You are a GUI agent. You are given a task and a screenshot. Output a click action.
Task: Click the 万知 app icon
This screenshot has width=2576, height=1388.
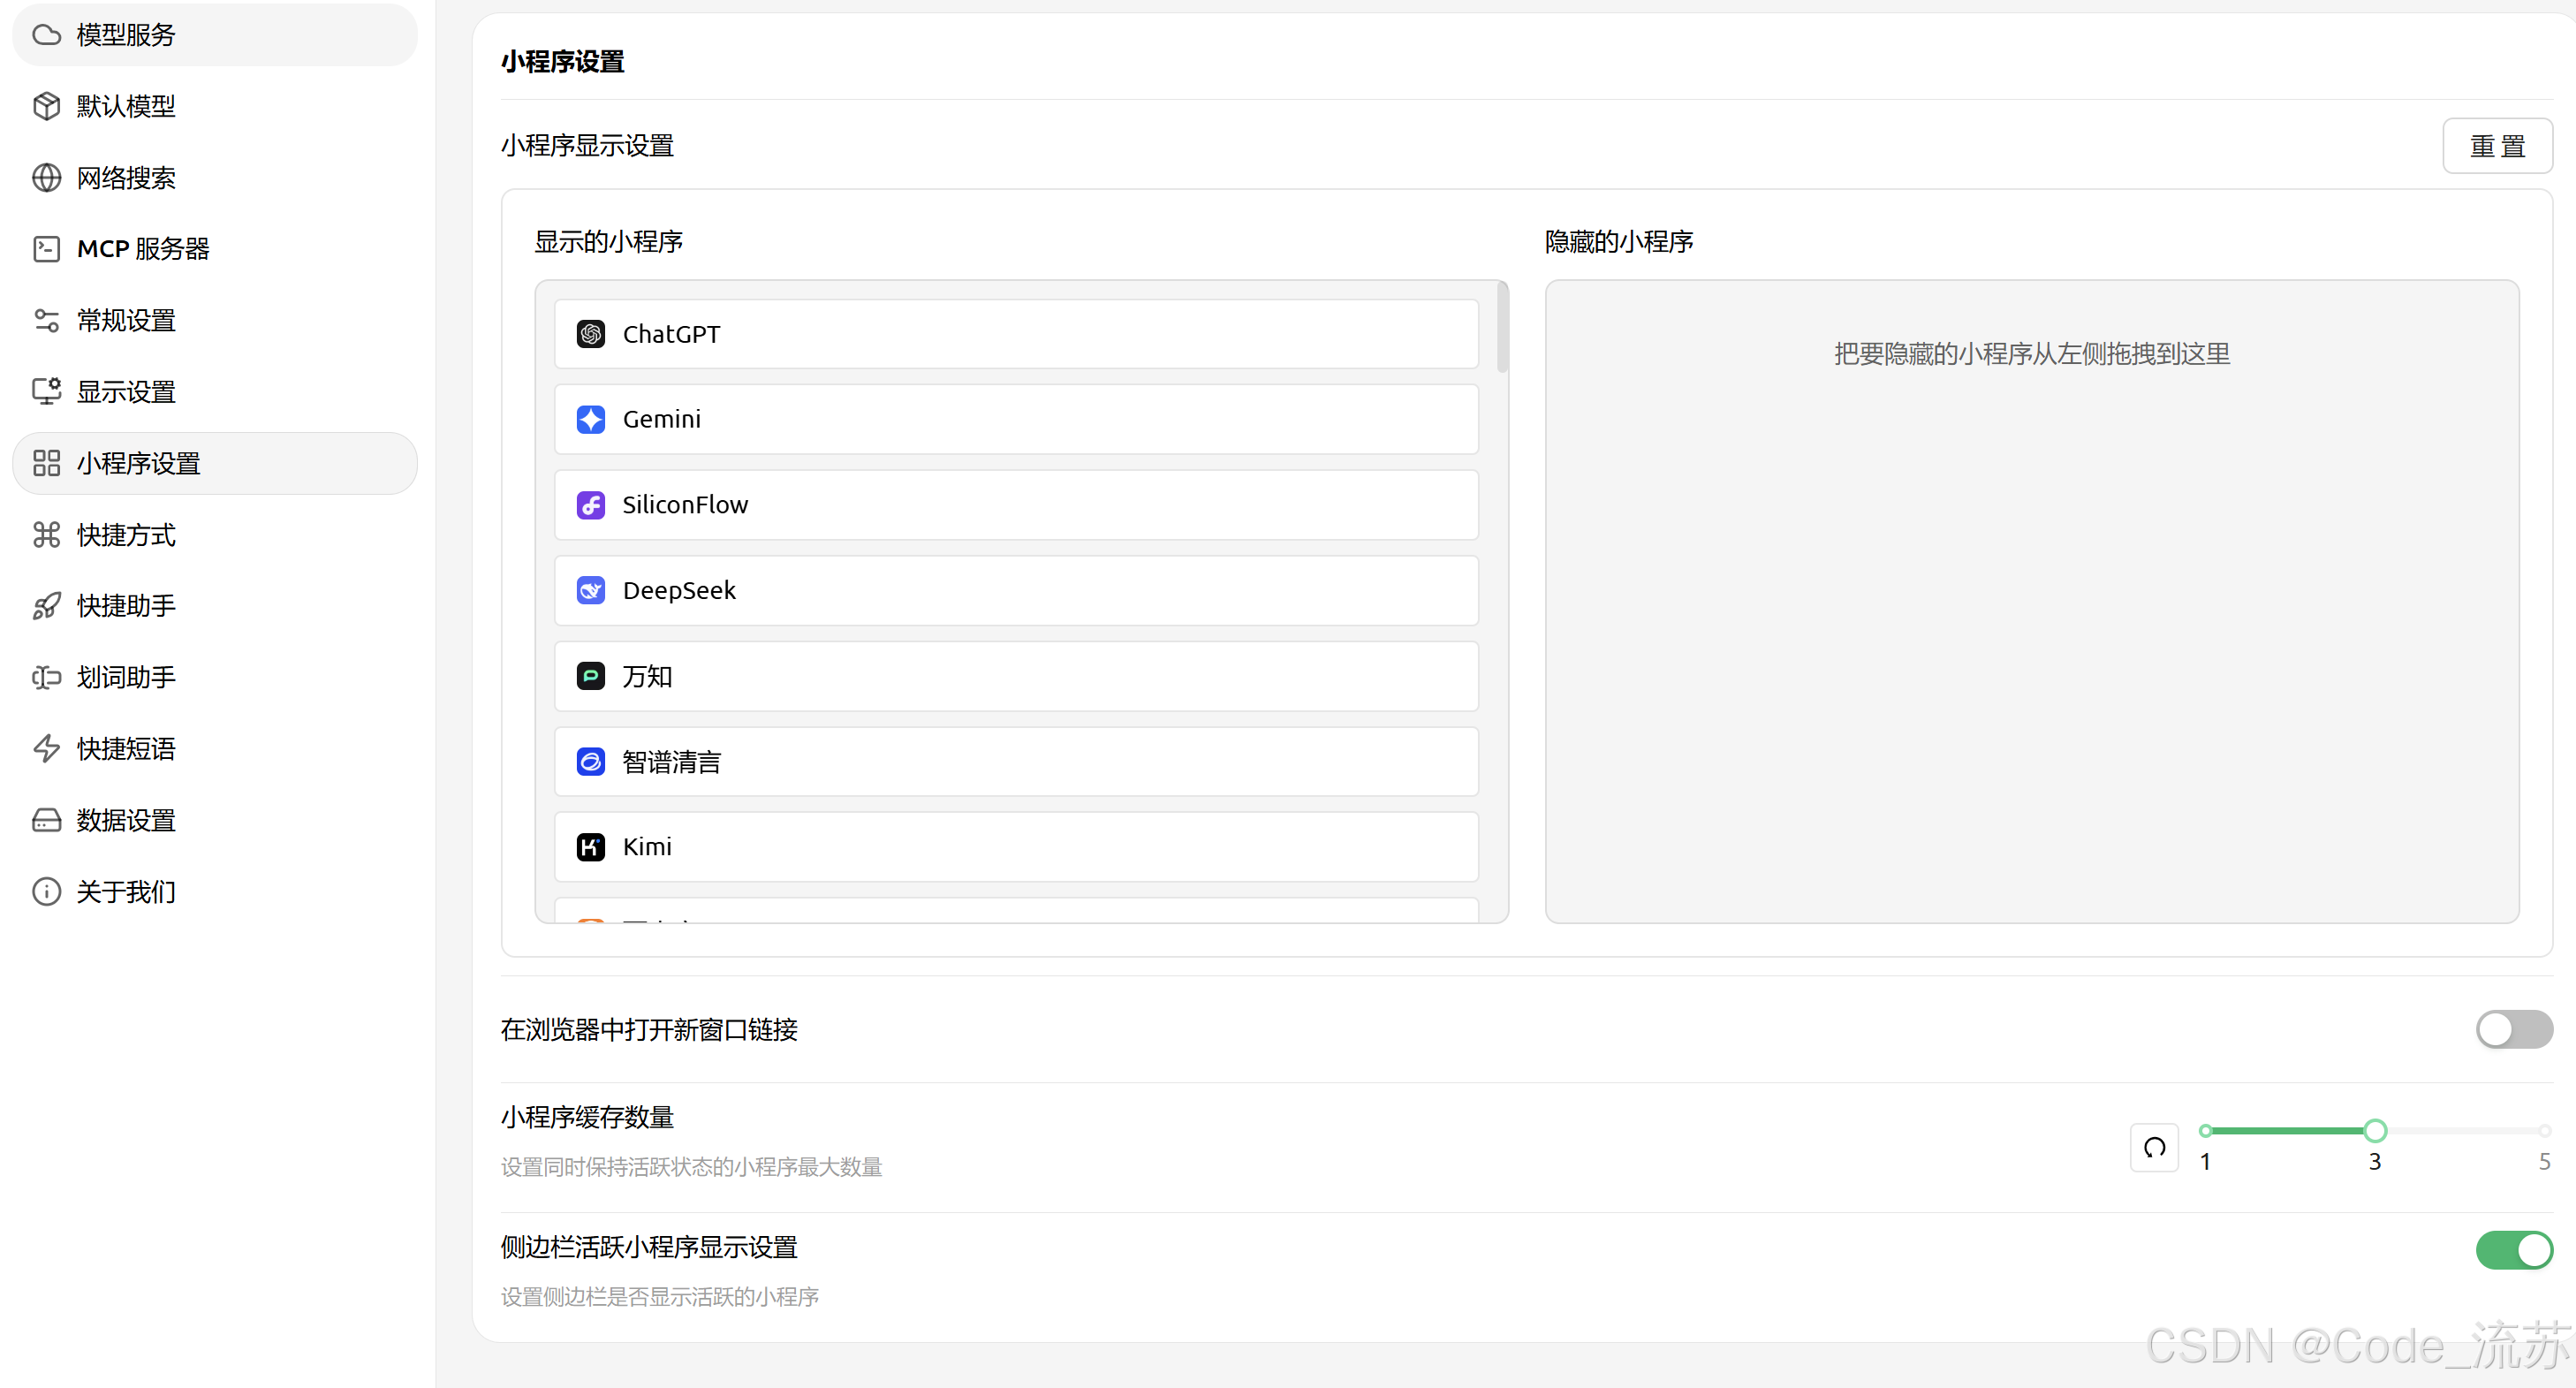coord(591,676)
